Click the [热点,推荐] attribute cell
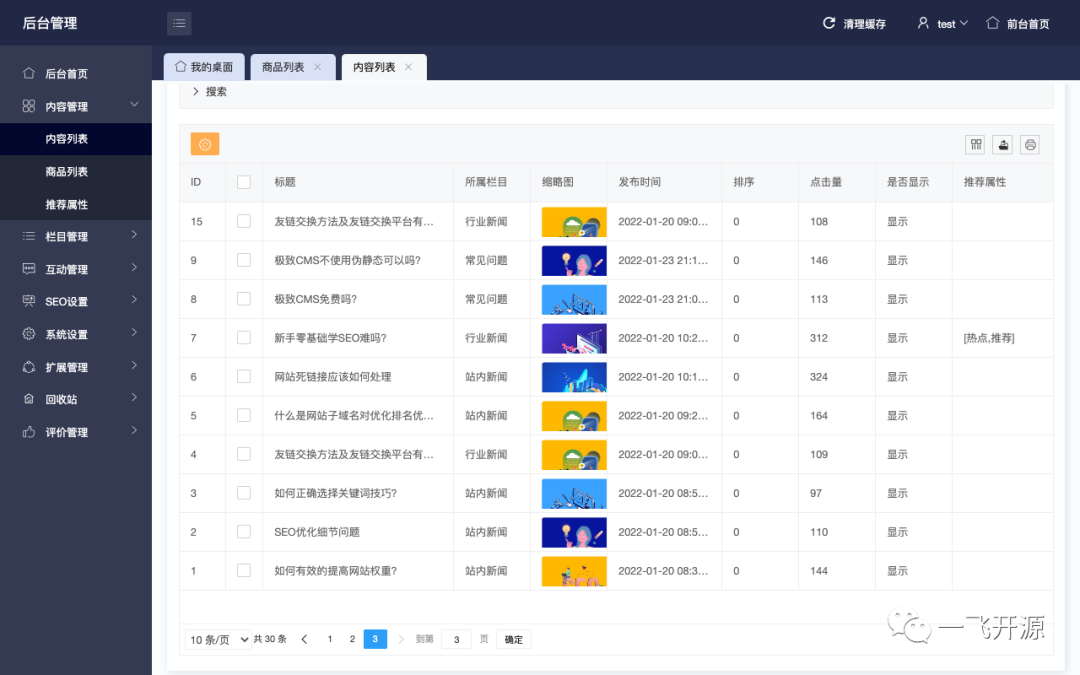1080x675 pixels. 988,338
